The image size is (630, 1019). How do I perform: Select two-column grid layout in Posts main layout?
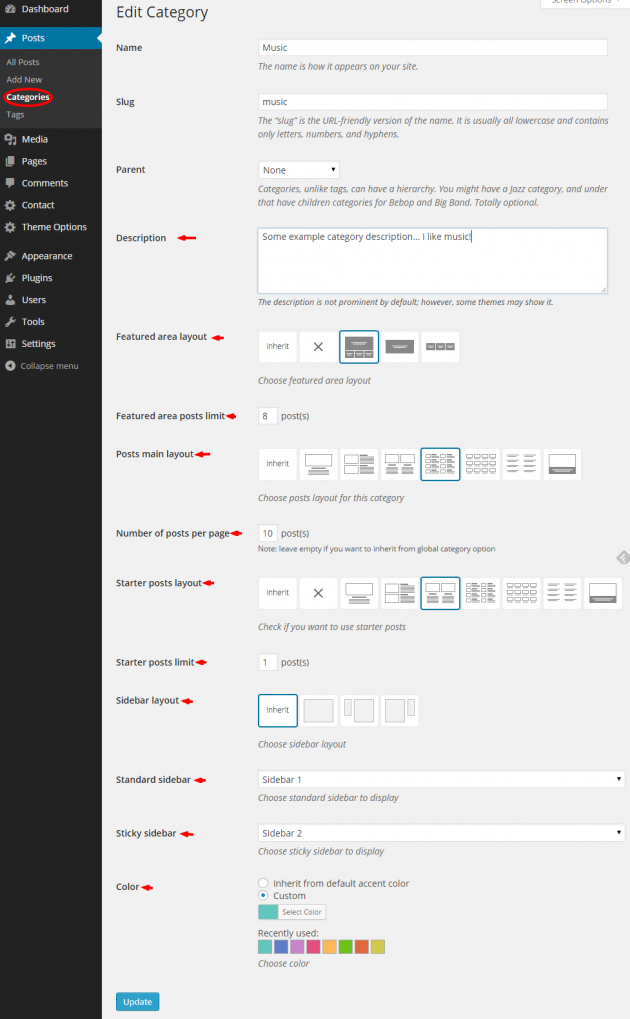(x=399, y=464)
